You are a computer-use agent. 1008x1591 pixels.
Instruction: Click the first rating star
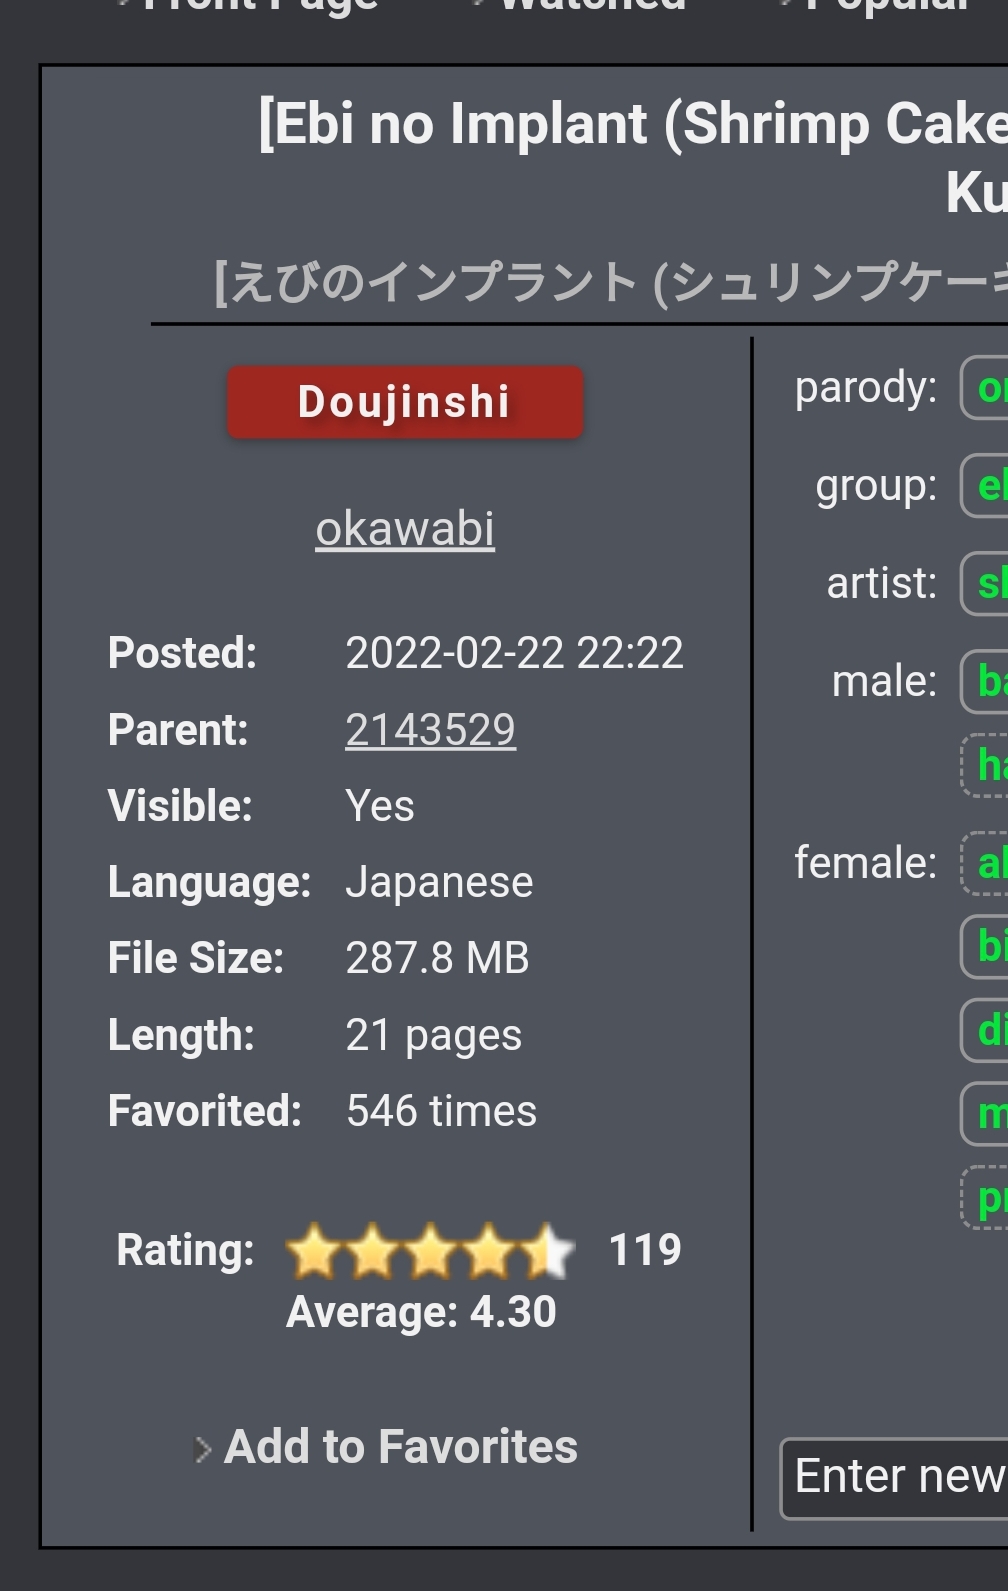pos(314,1252)
